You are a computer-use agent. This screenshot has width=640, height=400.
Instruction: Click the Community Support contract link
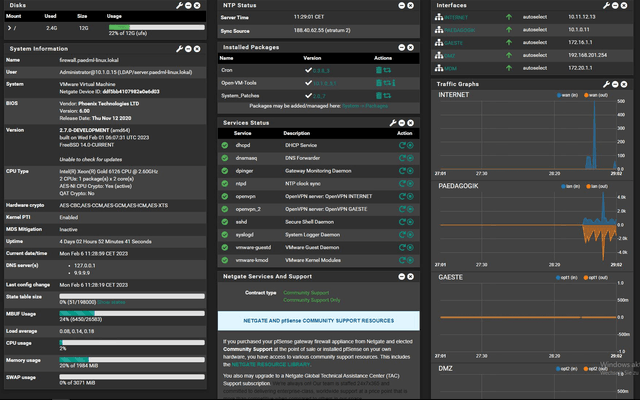(x=306, y=293)
